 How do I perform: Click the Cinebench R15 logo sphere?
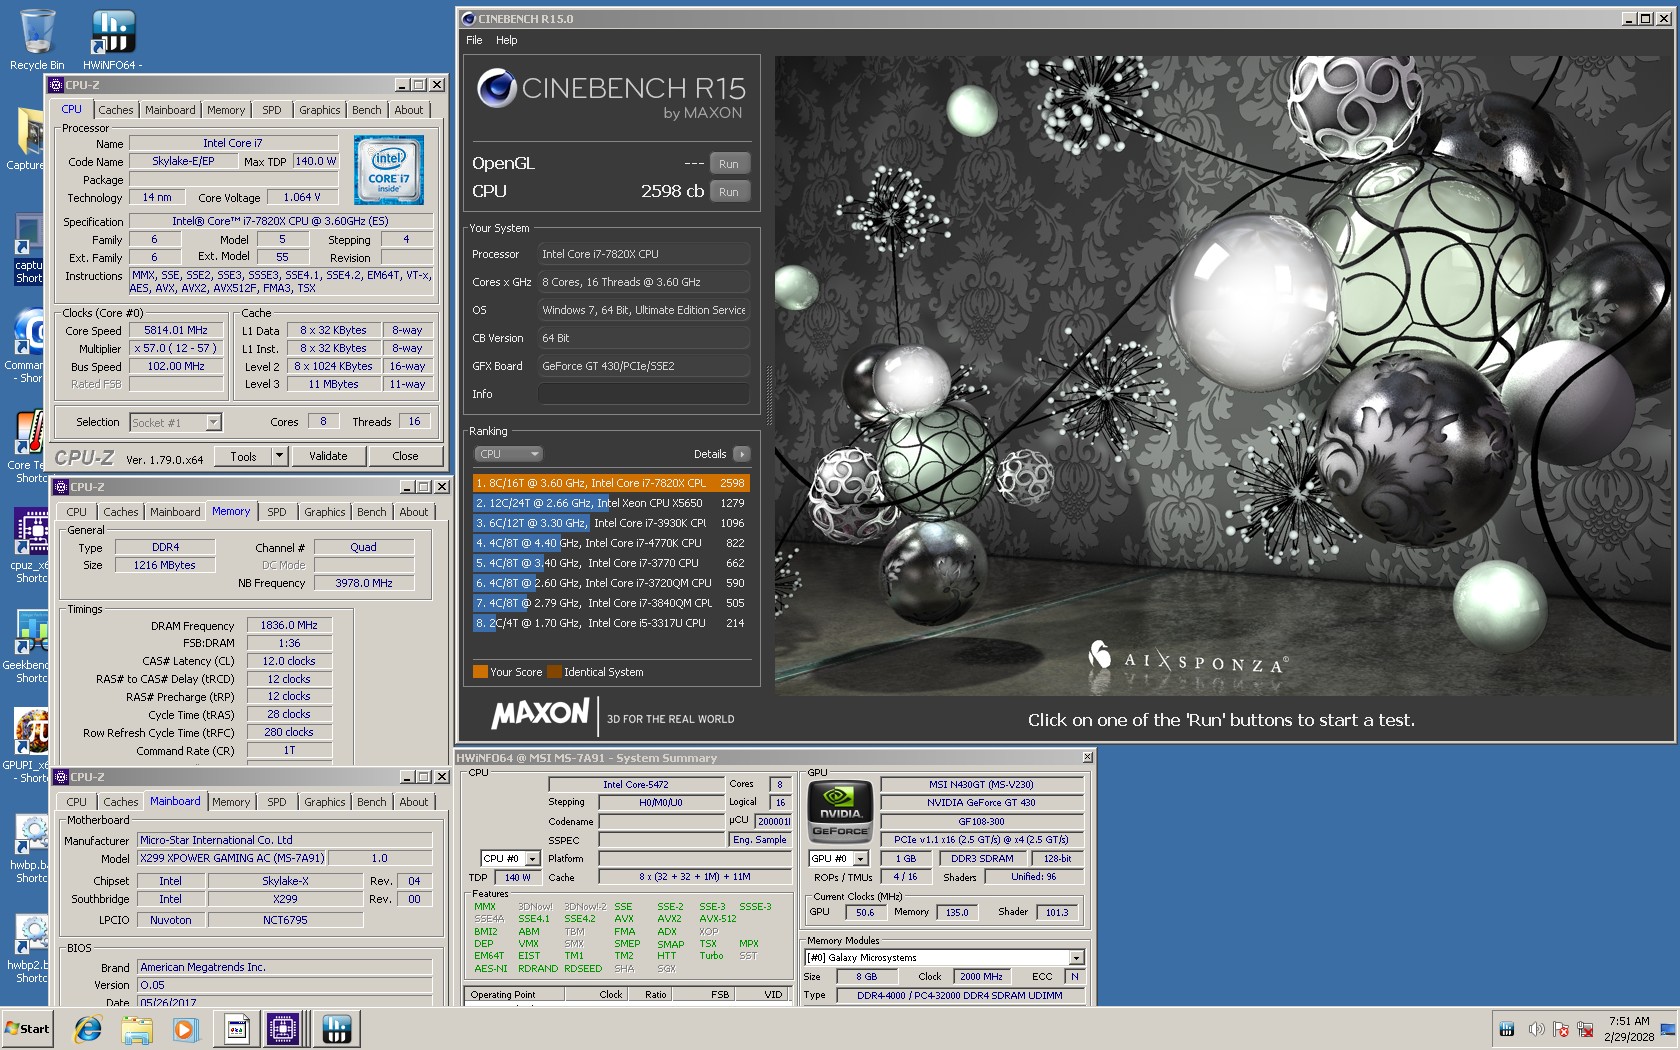coord(496,89)
